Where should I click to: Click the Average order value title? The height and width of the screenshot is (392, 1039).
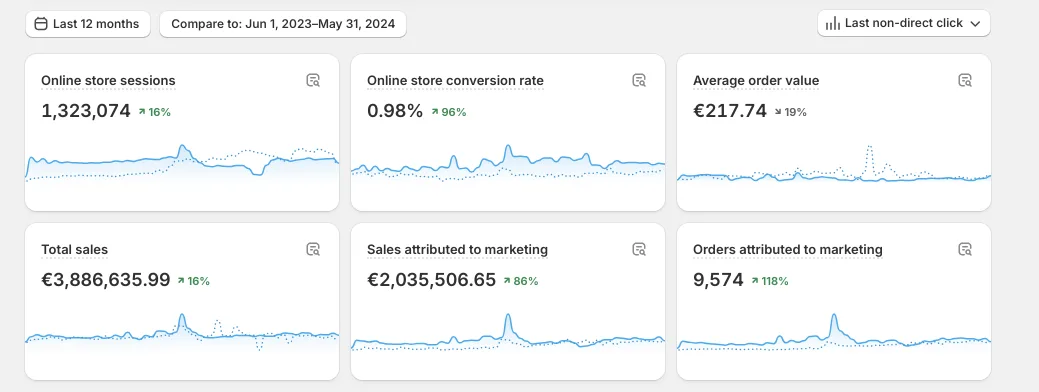(756, 81)
